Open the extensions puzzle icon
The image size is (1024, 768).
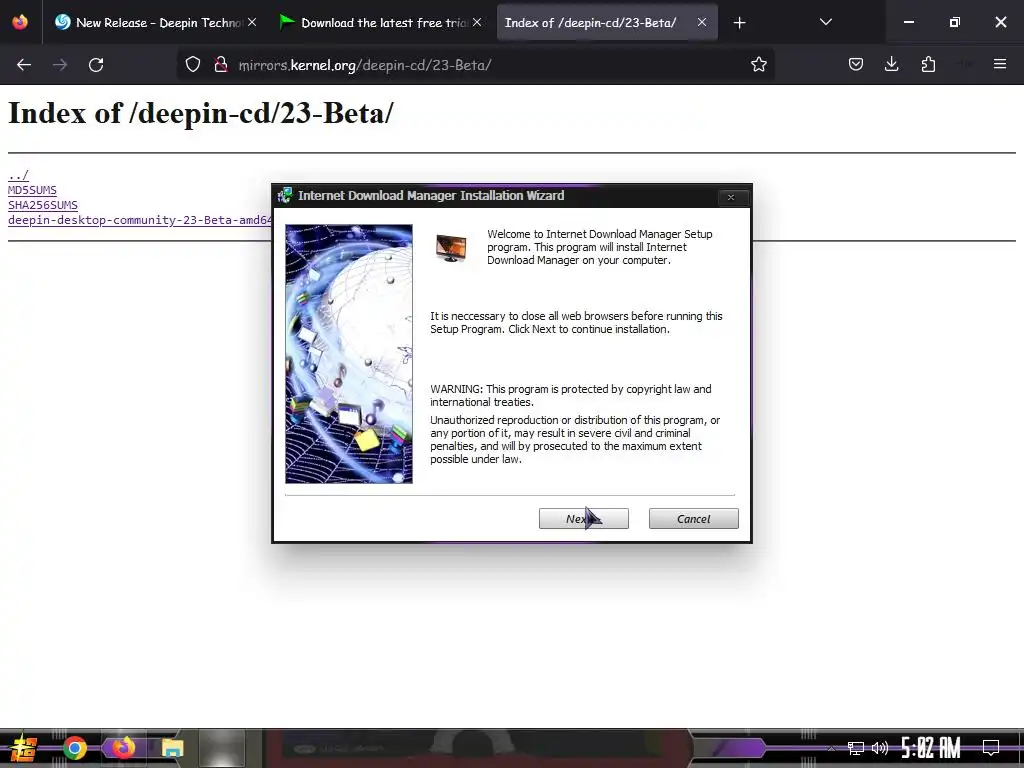[x=928, y=64]
